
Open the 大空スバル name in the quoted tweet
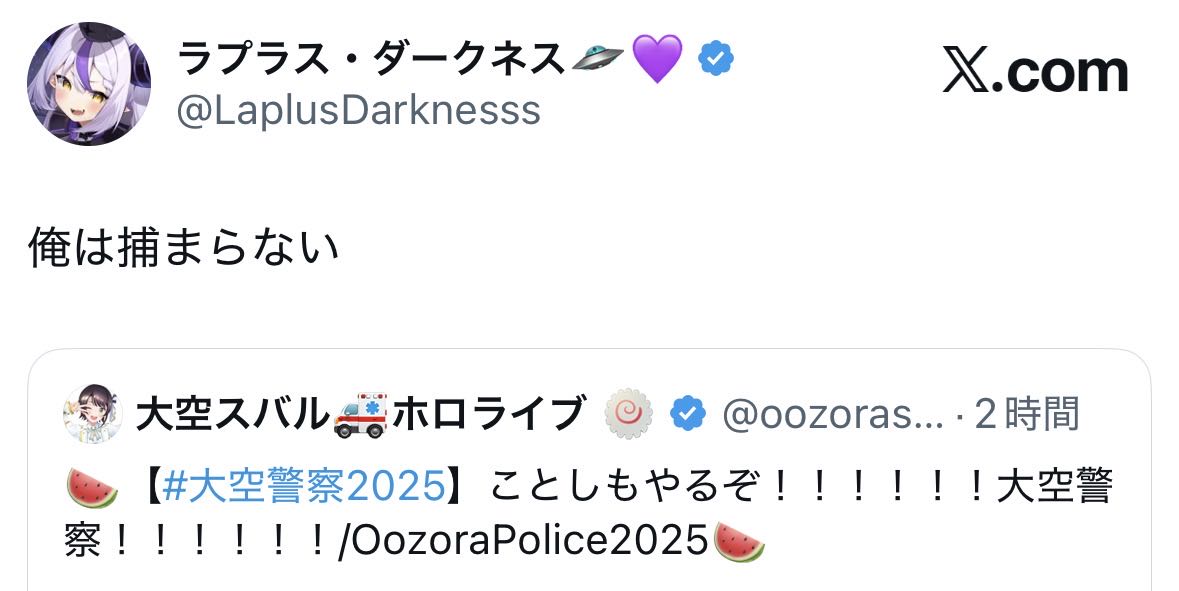pos(232,413)
